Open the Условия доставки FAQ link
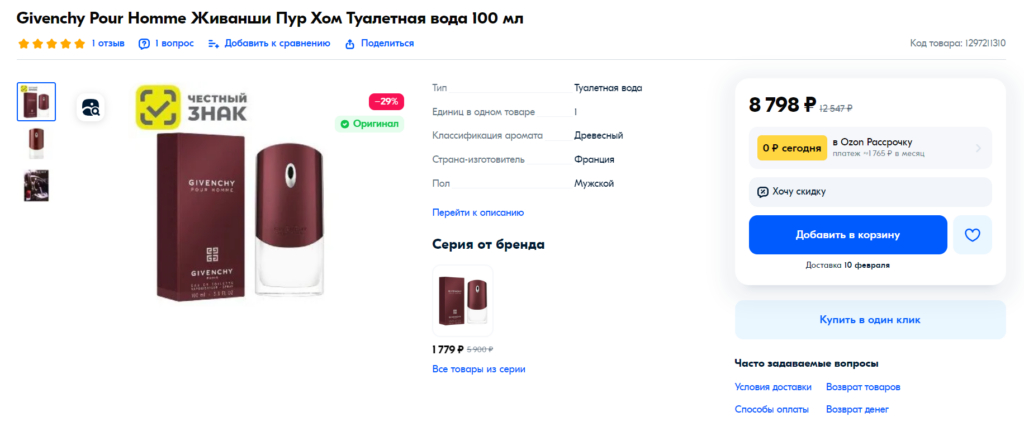The height and width of the screenshot is (426, 1024). (772, 387)
